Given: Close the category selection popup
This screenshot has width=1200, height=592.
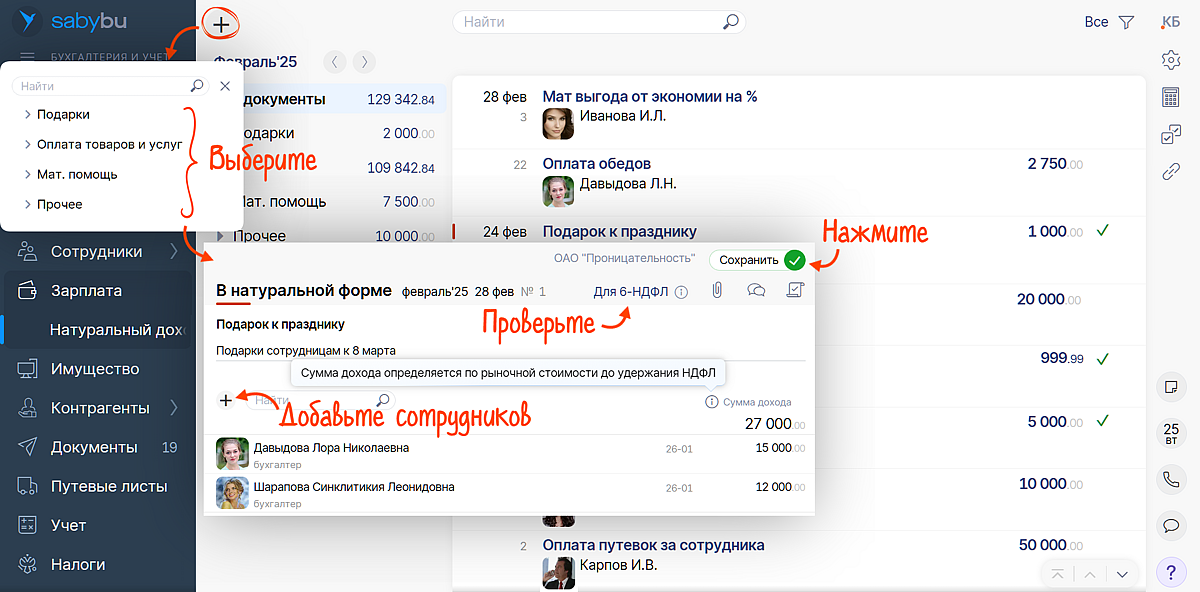Looking at the screenshot, I should point(225,87).
